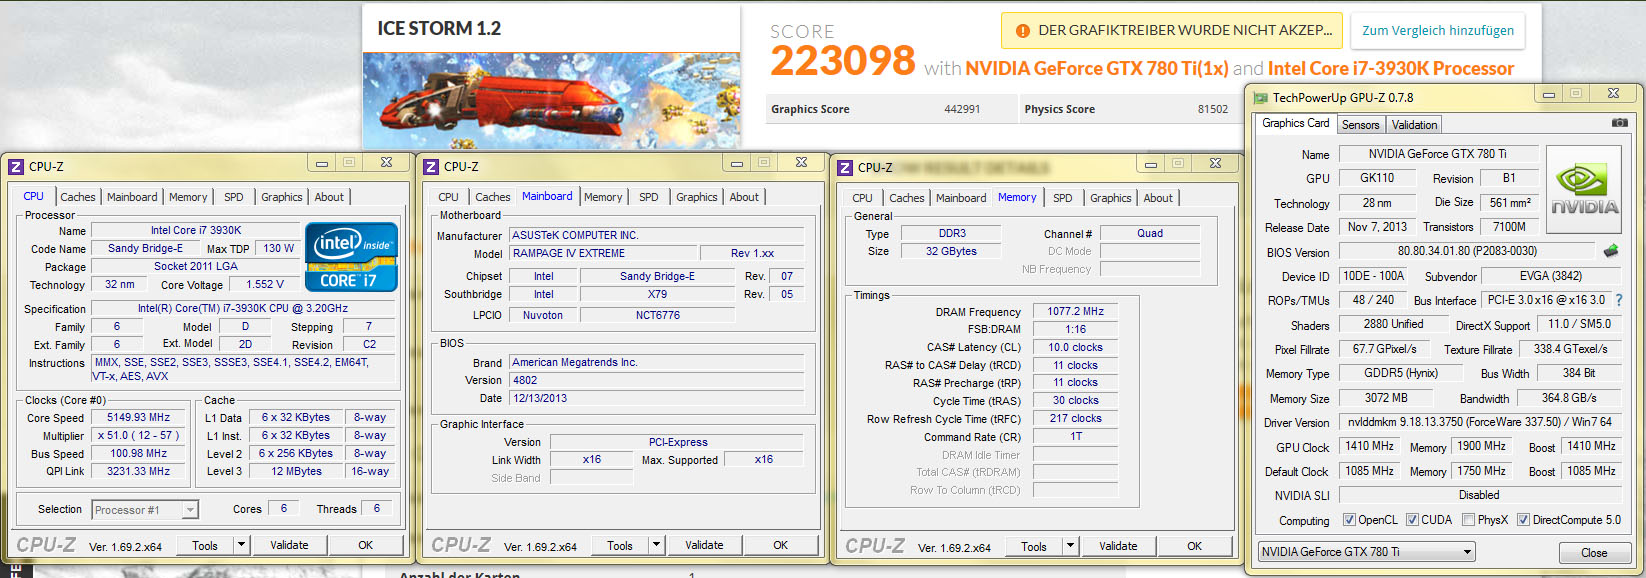Toggle the OpenCL checkbox
The width and height of the screenshot is (1646, 578).
click(x=1349, y=520)
